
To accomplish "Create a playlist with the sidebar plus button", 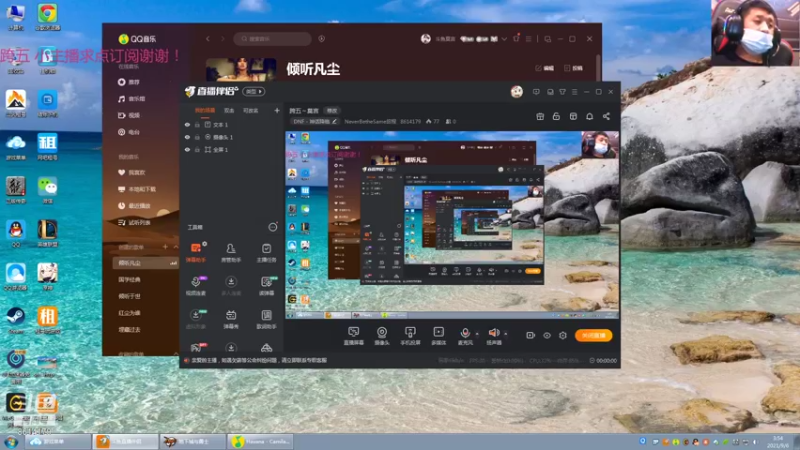I will pyautogui.click(x=165, y=247).
